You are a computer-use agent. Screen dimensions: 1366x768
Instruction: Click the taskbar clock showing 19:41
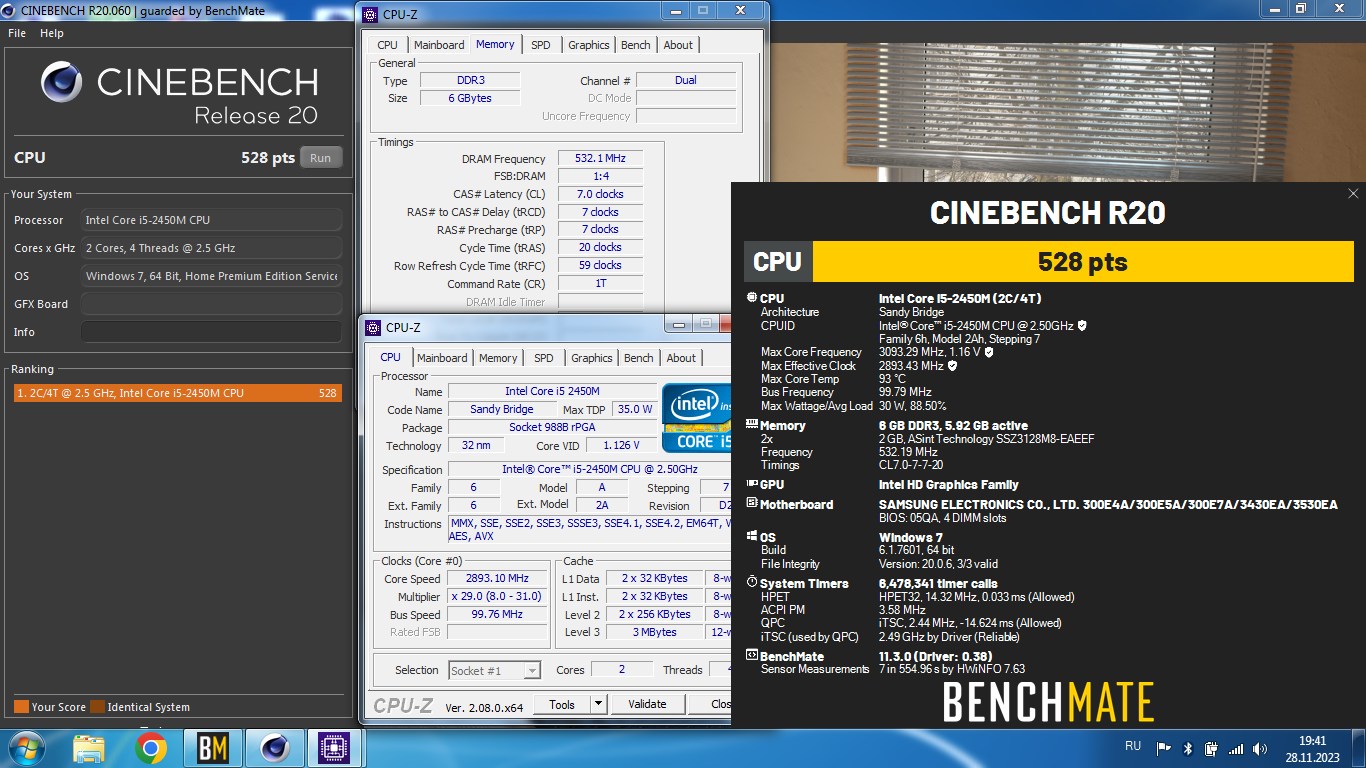pos(1313,748)
